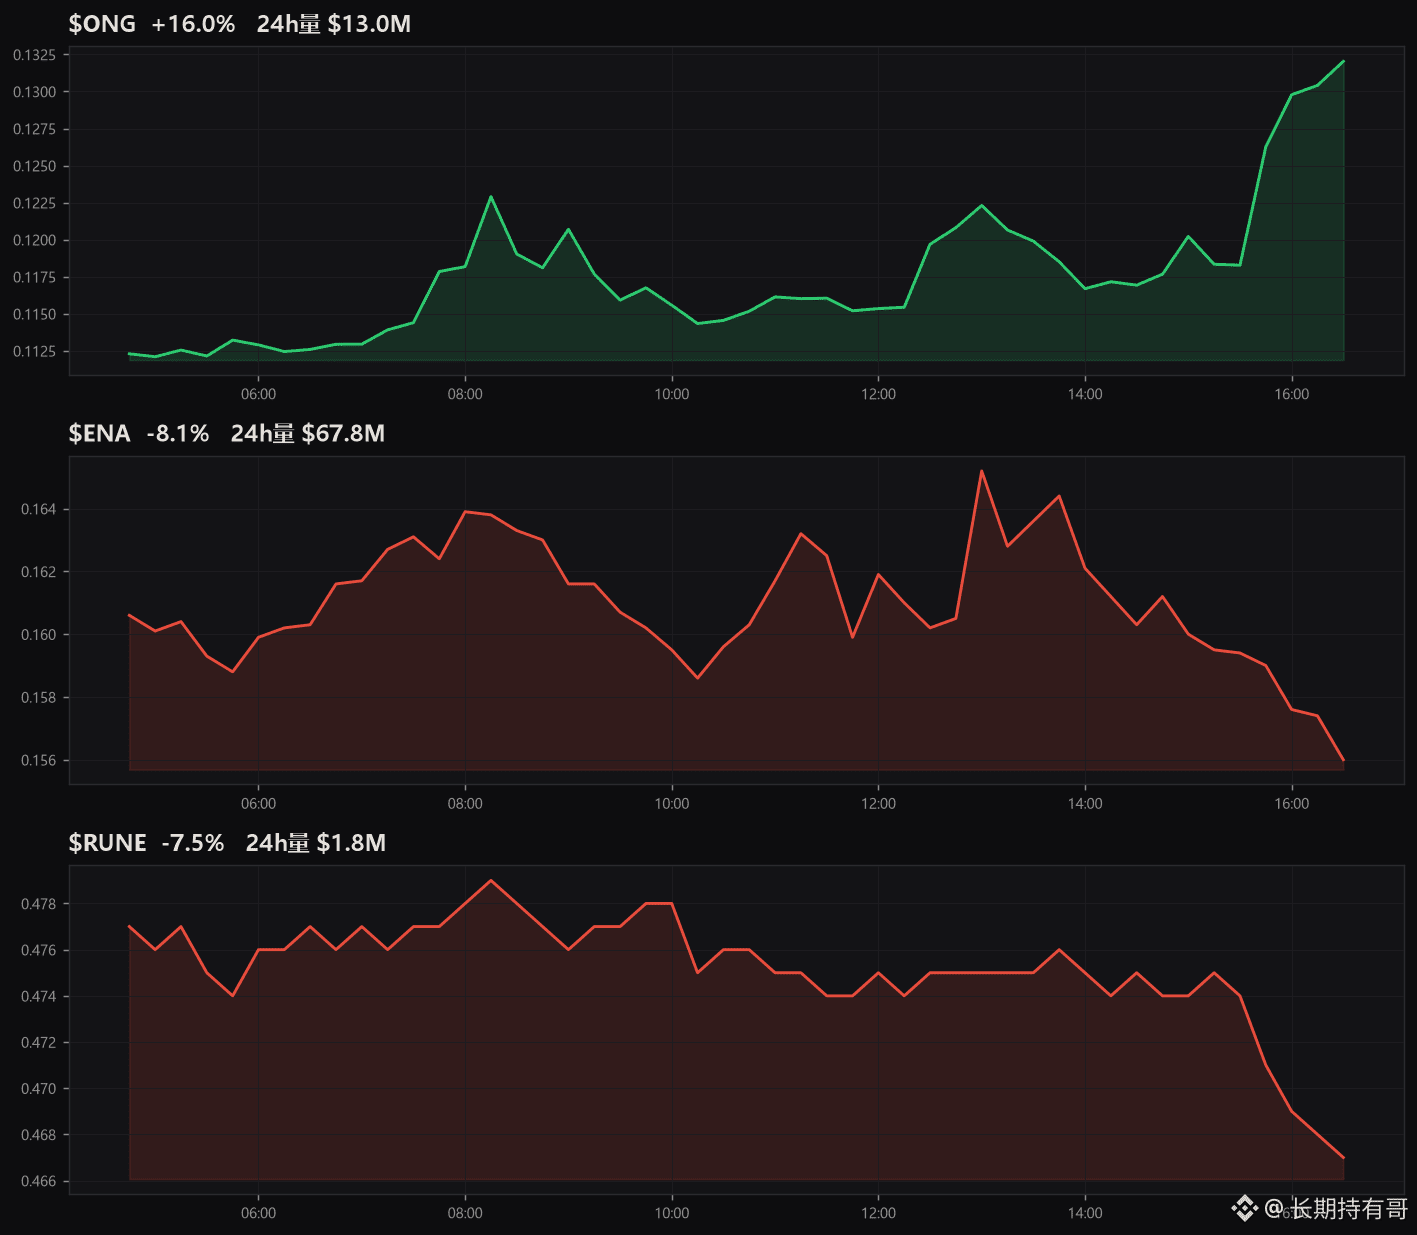Select the 0.468 y-axis tick on $RUNE chart

pyautogui.click(x=39, y=1135)
